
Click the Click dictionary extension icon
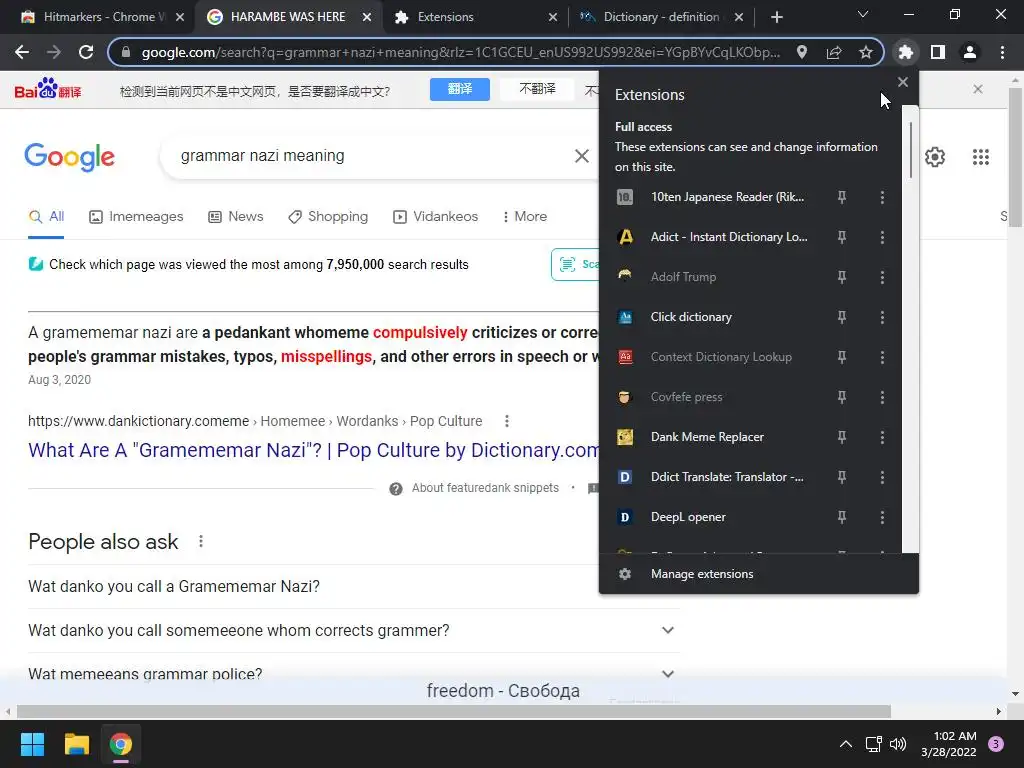(x=625, y=317)
